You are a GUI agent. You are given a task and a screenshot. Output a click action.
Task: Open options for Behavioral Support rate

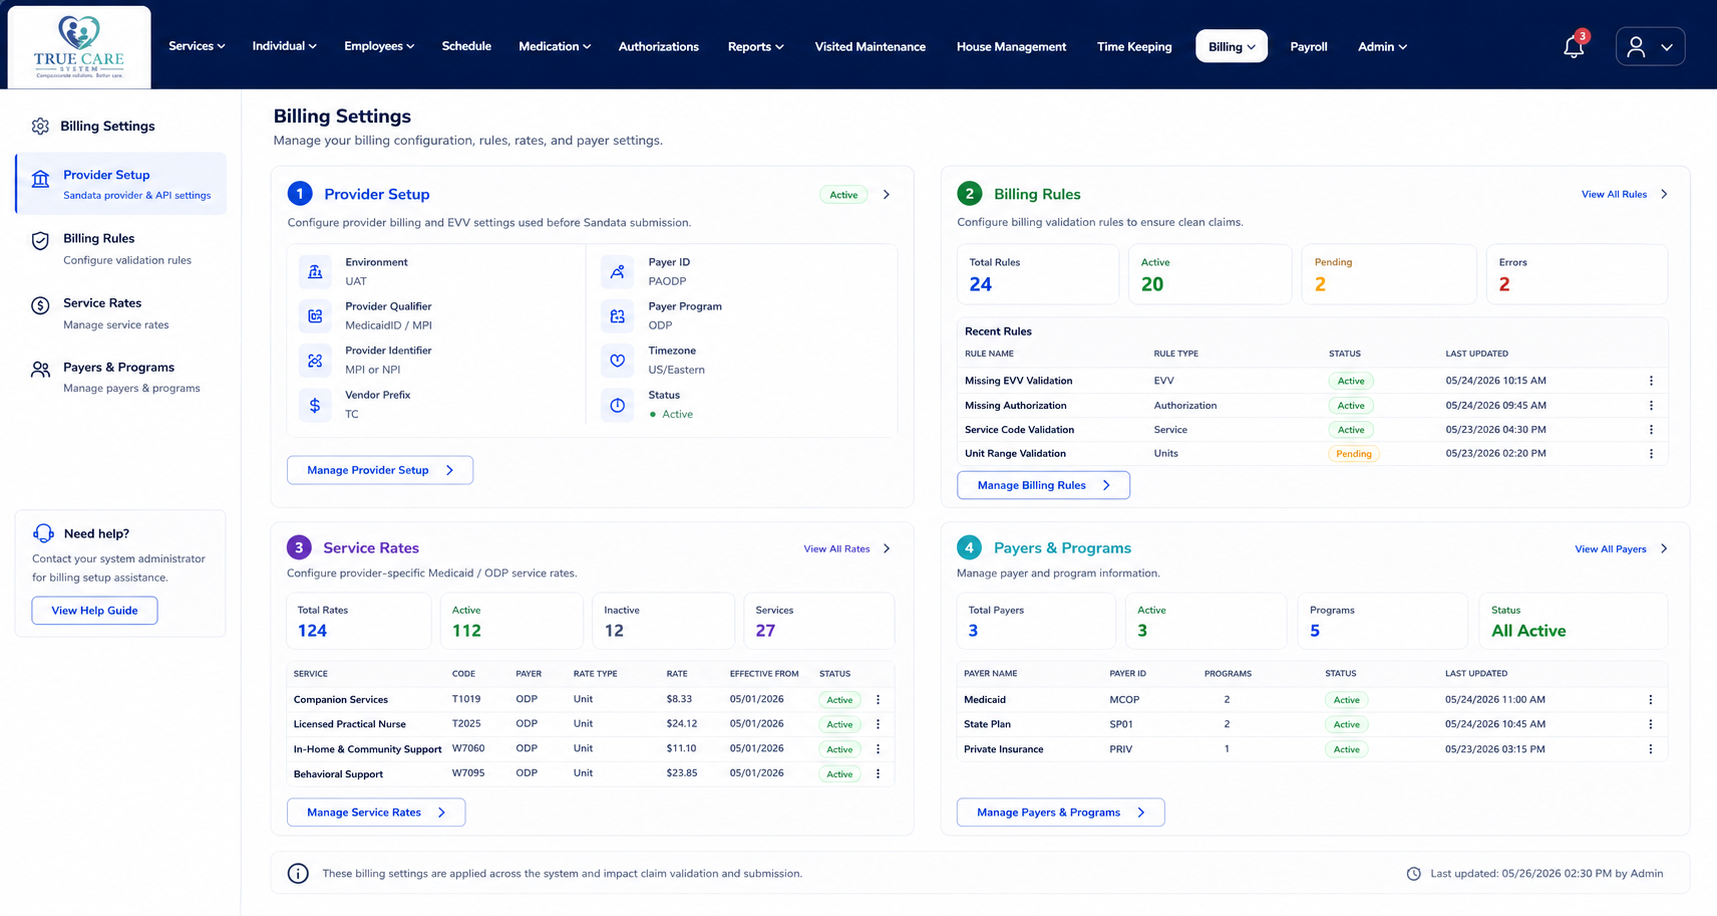pyautogui.click(x=878, y=774)
